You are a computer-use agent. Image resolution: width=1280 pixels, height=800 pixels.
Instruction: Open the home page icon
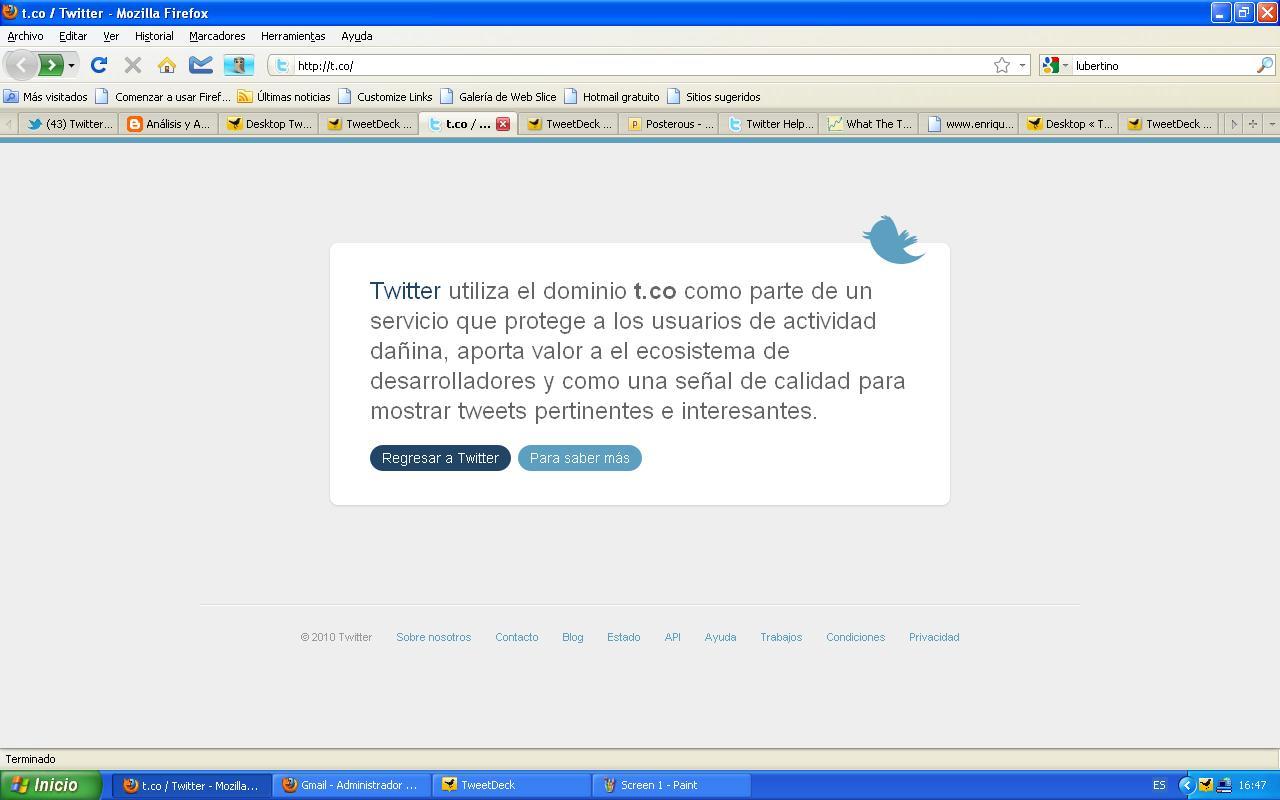point(166,65)
